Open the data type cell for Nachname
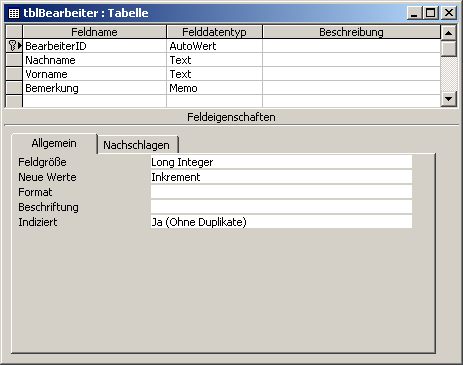 pyautogui.click(x=214, y=60)
